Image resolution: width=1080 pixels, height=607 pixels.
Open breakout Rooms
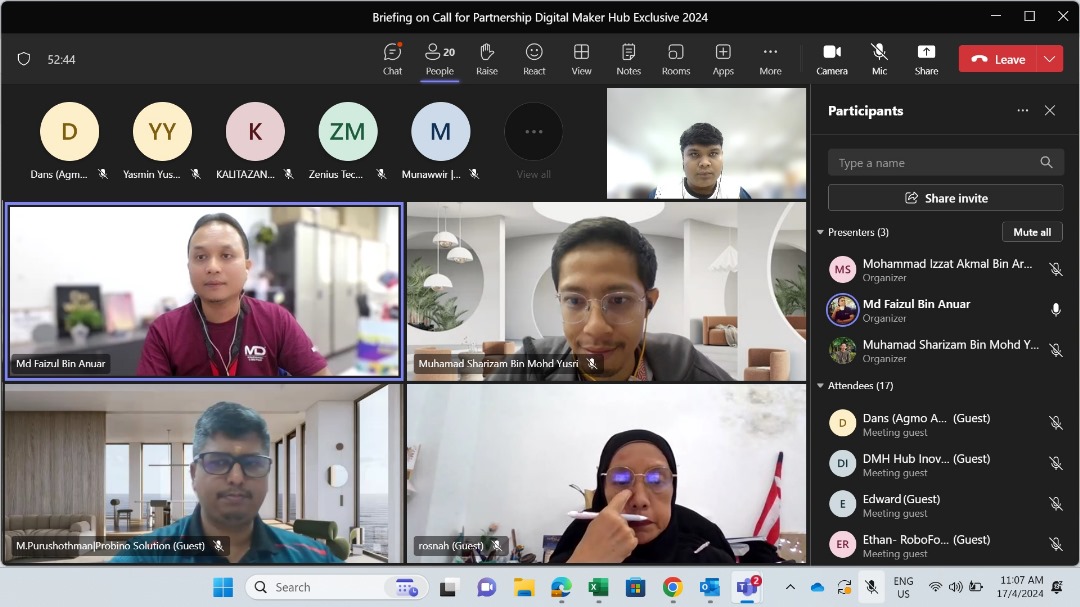pos(676,58)
